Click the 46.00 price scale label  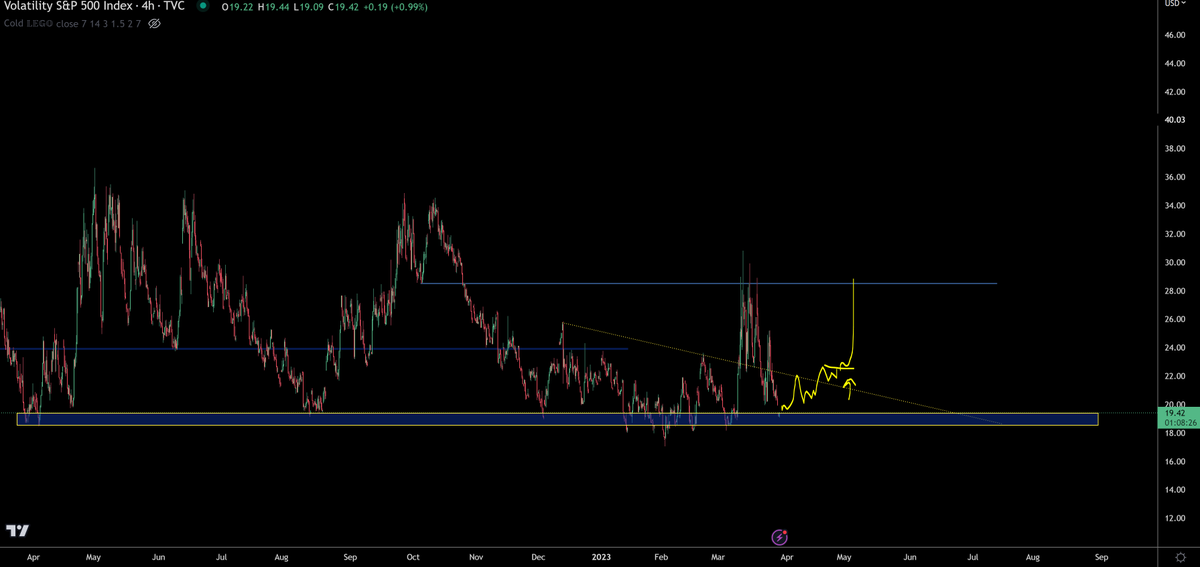point(1175,35)
